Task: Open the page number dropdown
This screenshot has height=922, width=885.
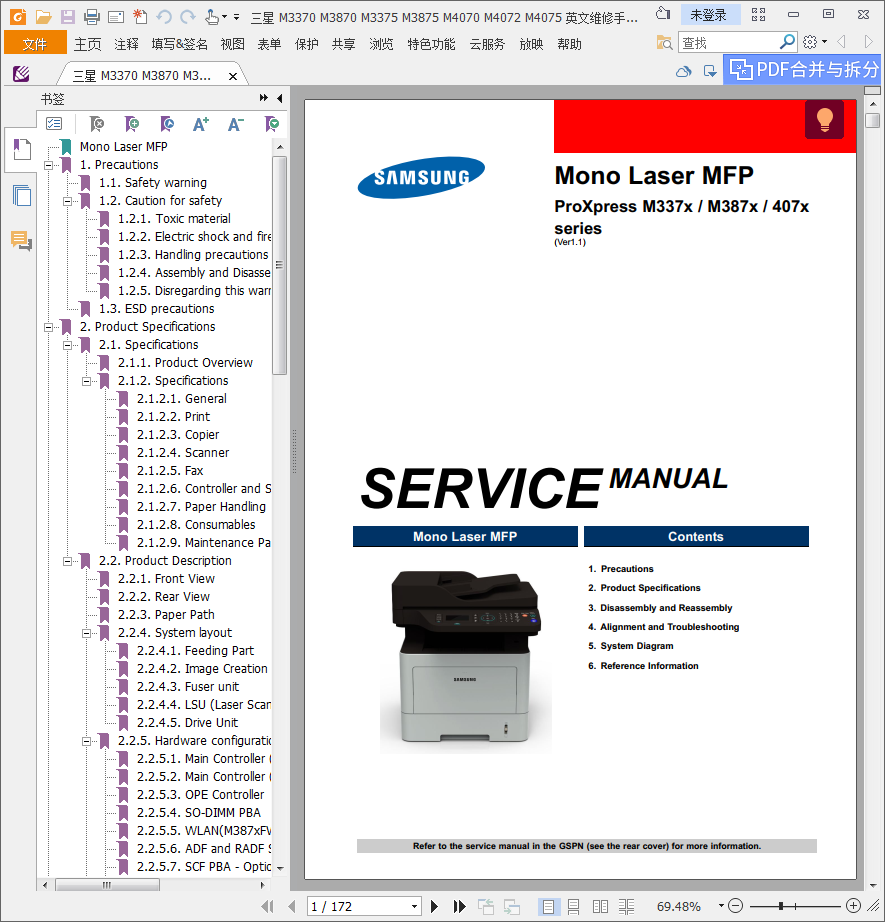Action: click(x=415, y=906)
